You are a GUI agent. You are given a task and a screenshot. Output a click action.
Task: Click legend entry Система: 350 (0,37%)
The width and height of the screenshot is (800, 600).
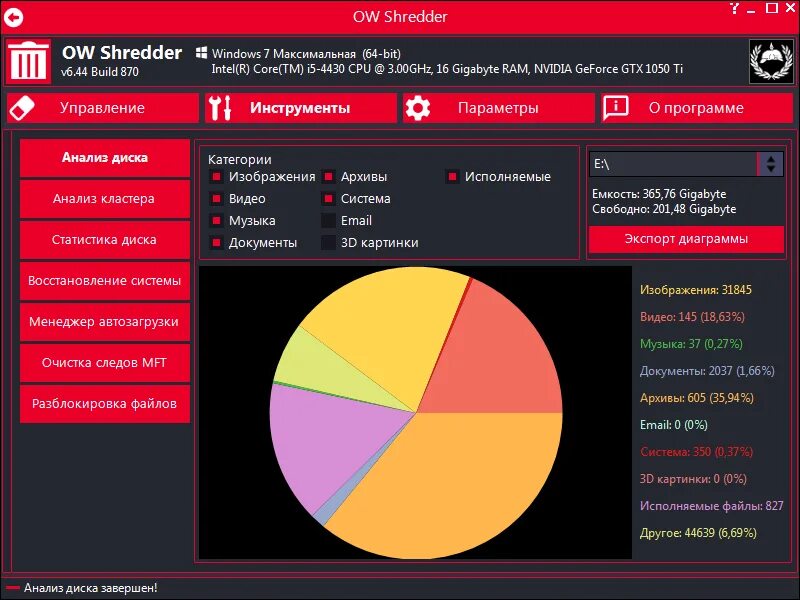click(696, 452)
